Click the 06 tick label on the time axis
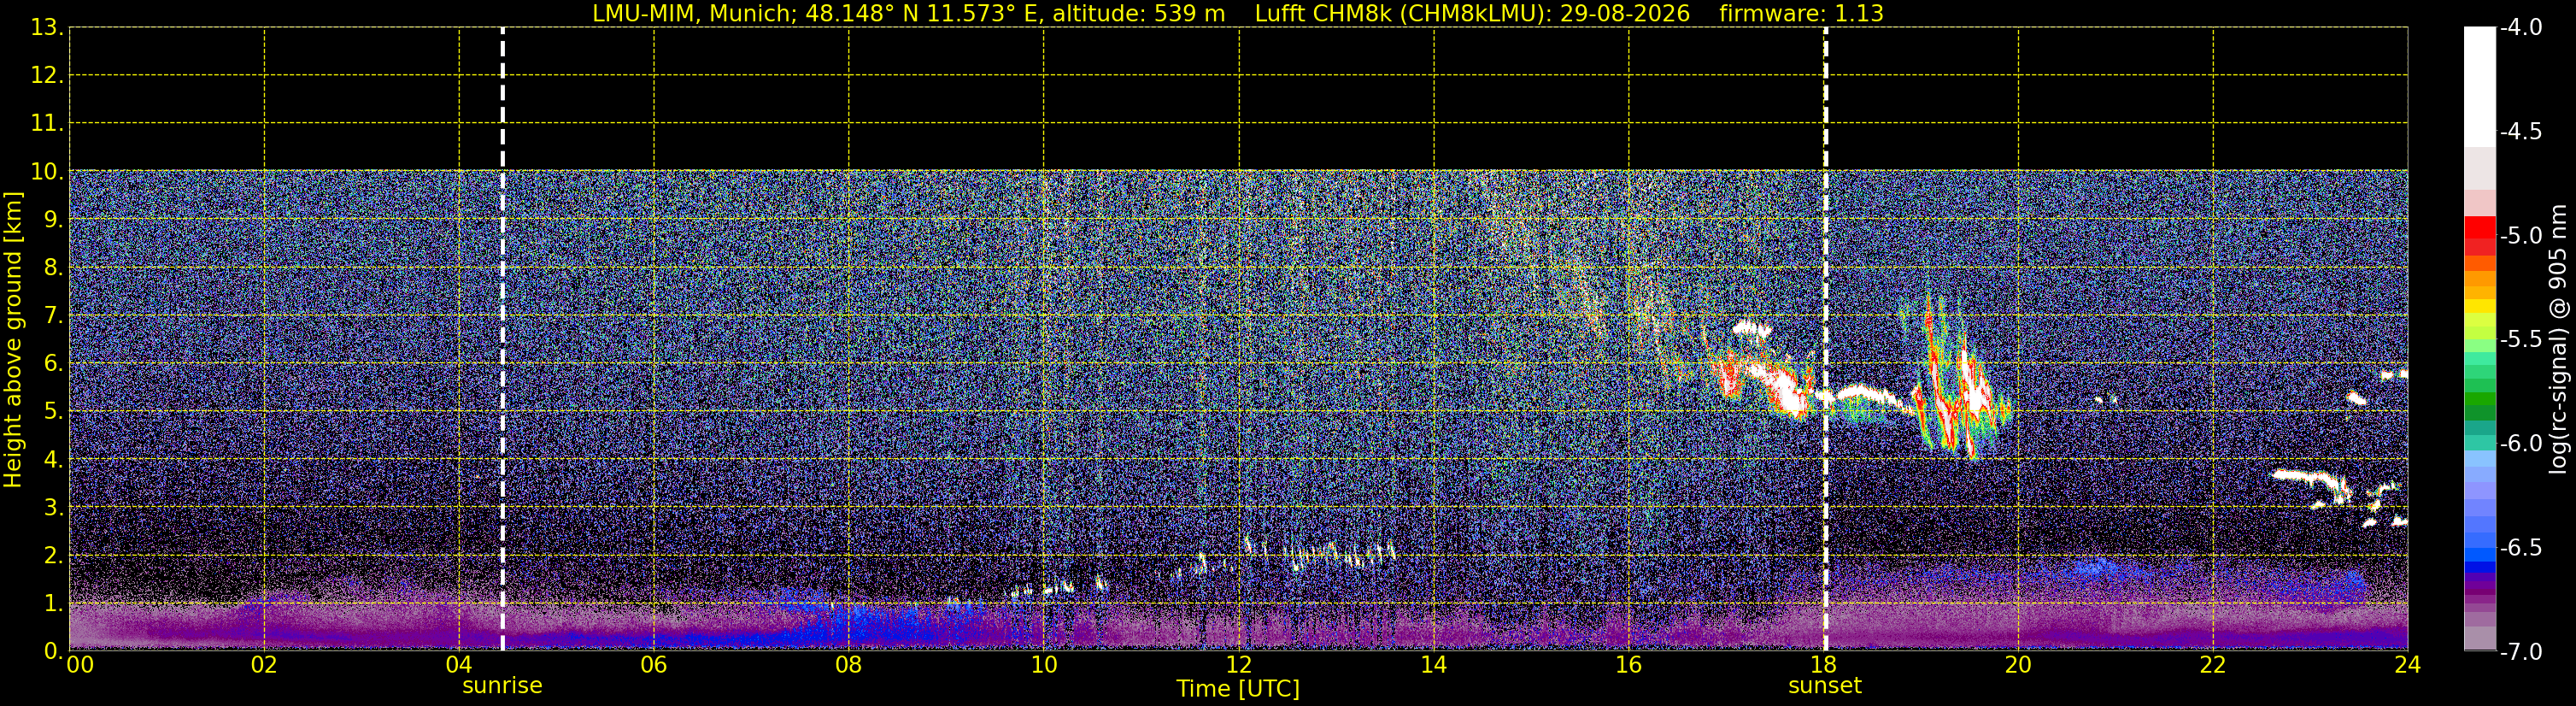Screen dimensions: 2576x706 click(x=653, y=665)
